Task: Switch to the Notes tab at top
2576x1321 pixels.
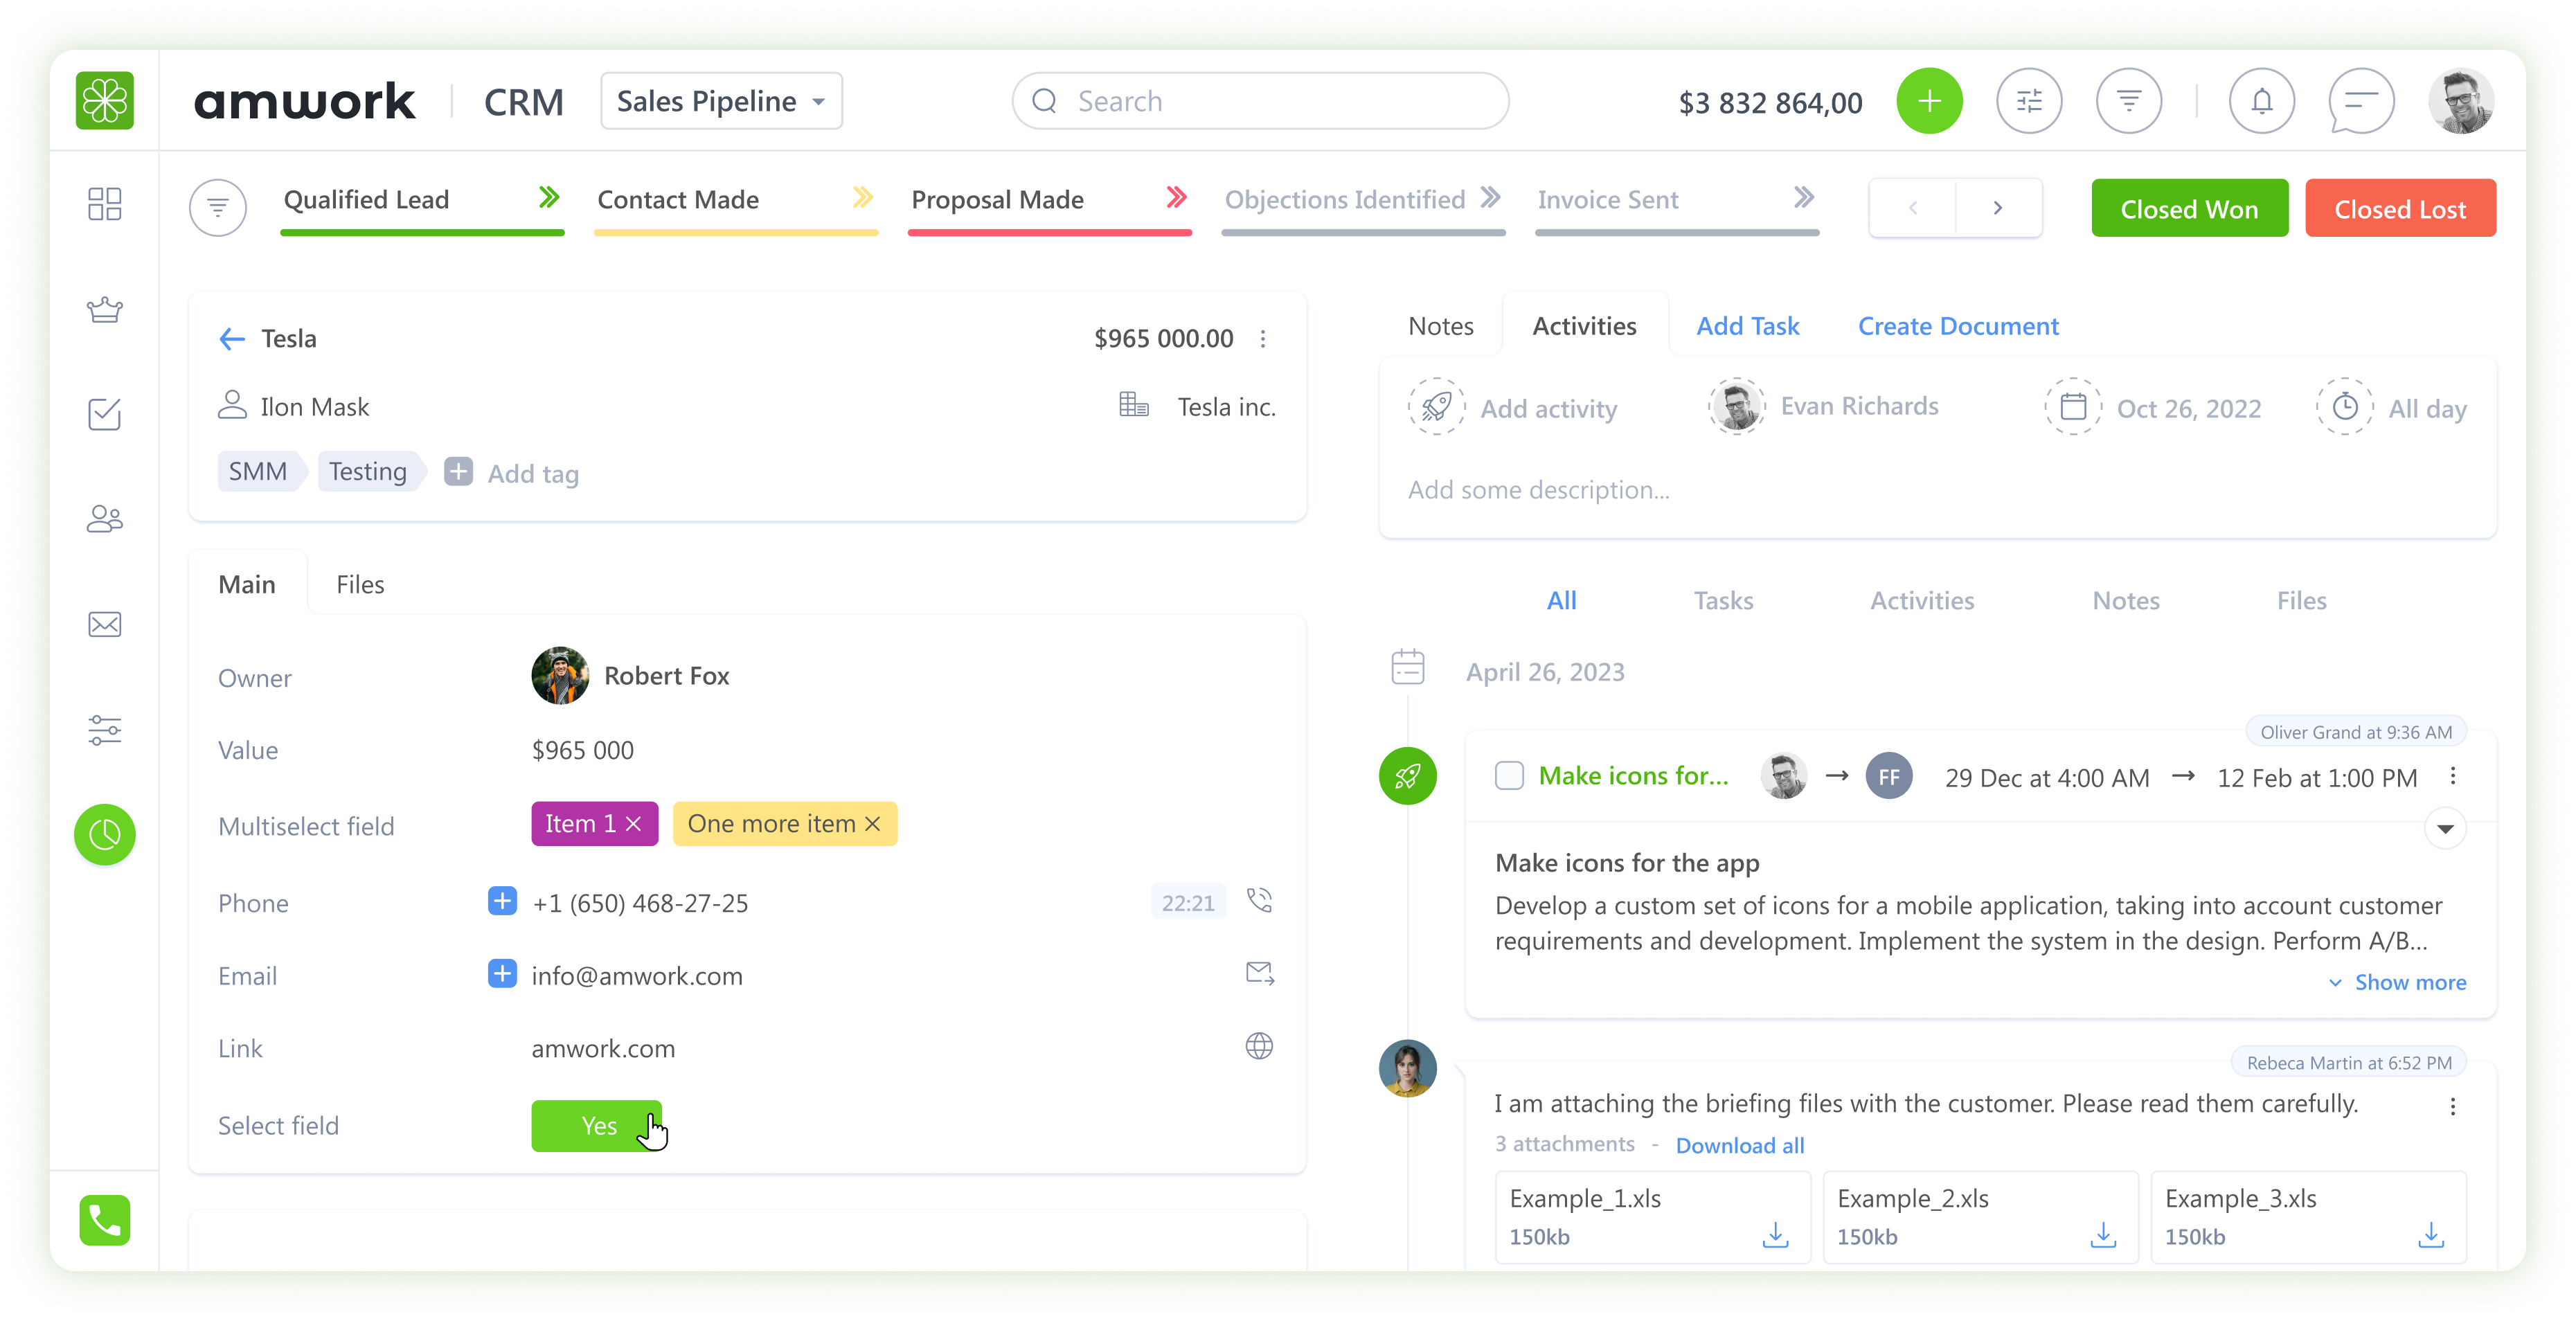Action: tap(1441, 327)
